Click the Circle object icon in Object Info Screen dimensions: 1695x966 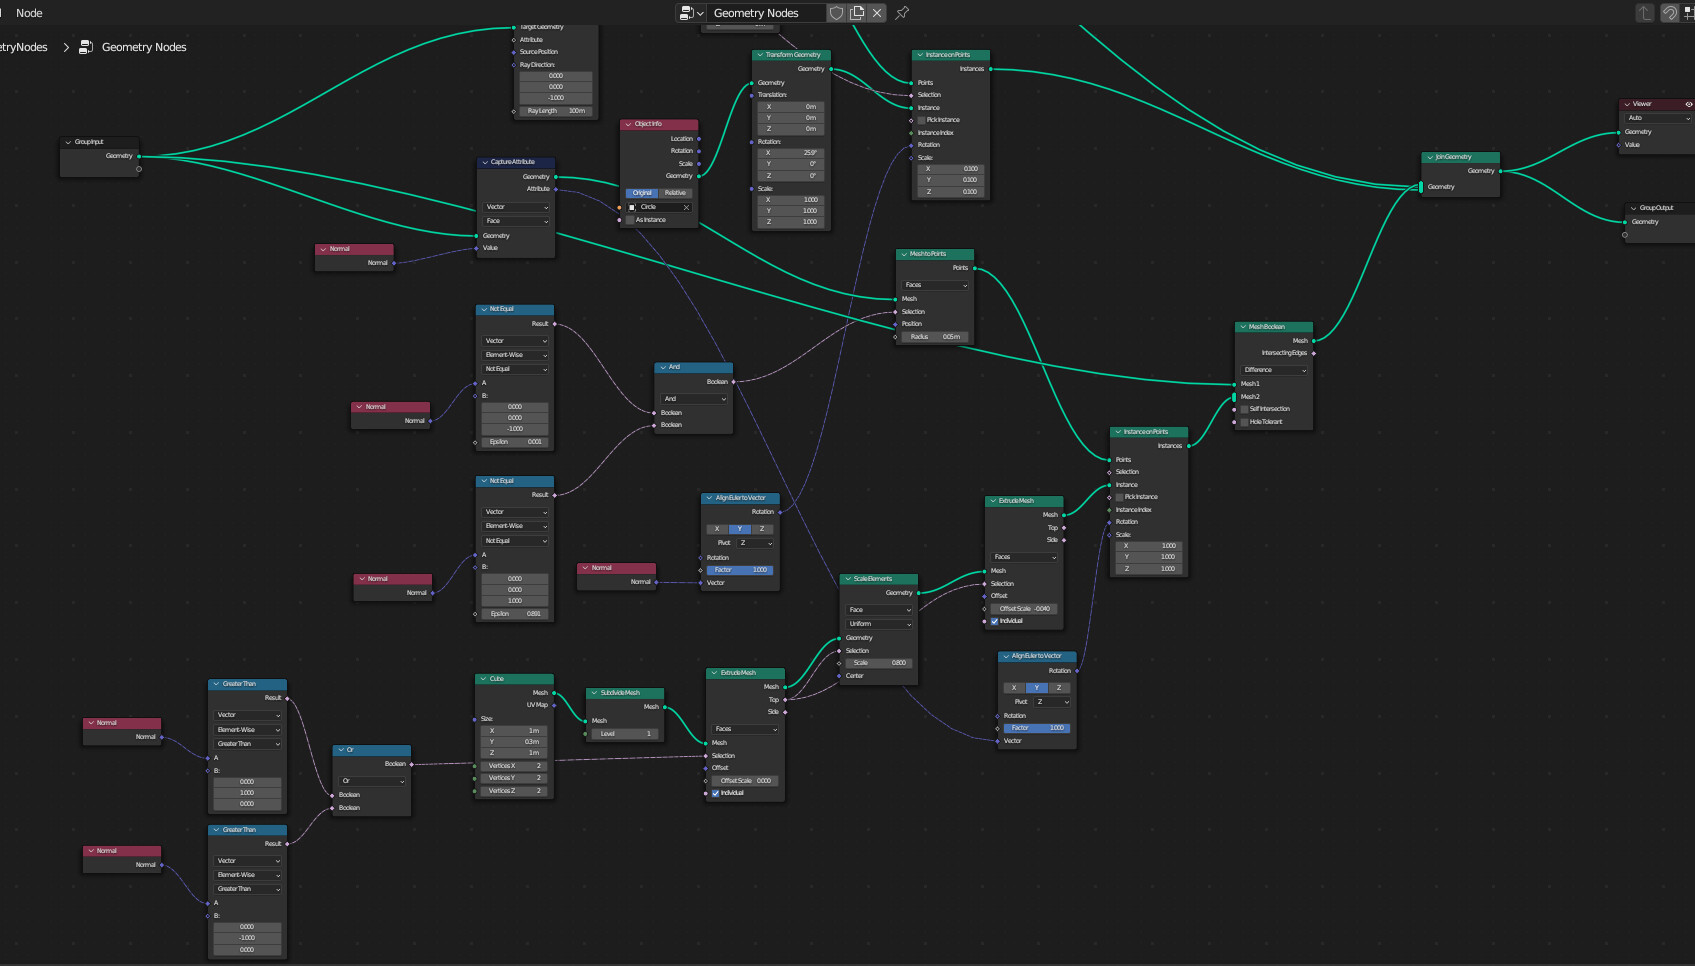(x=632, y=207)
